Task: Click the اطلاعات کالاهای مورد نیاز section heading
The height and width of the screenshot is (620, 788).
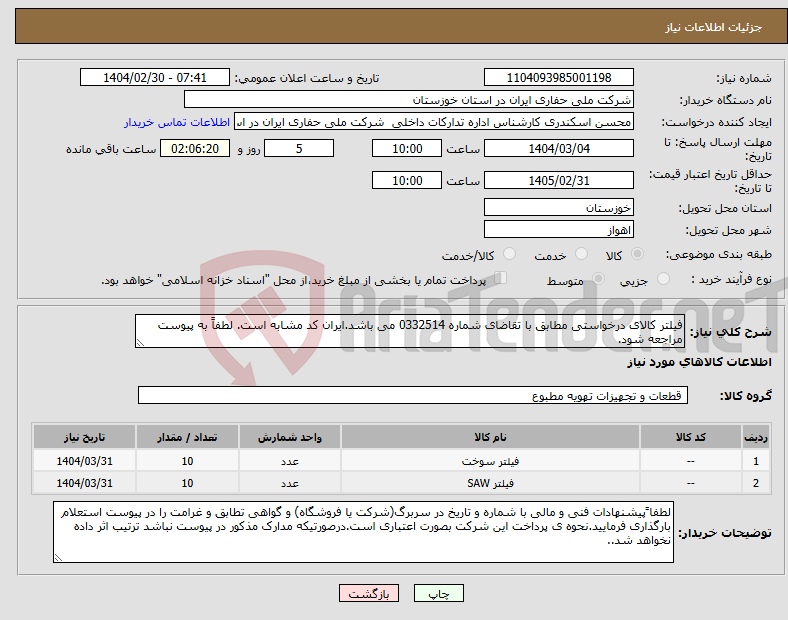Action: [x=699, y=362]
